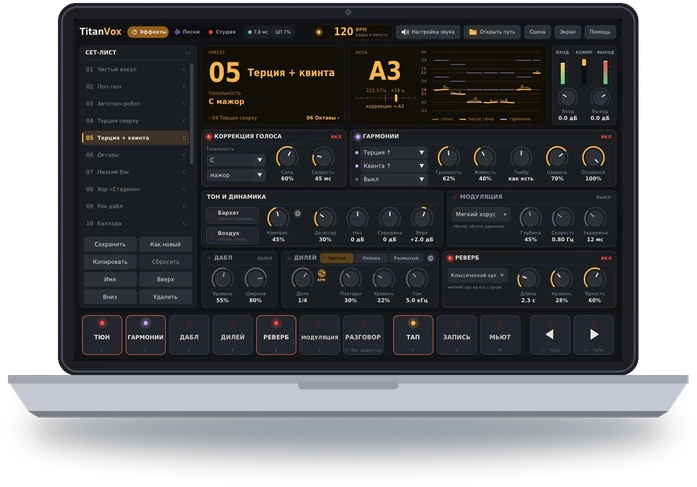Select the Плёнка delay type tab
Screen dimensions: 697x487
pyautogui.click(x=371, y=258)
